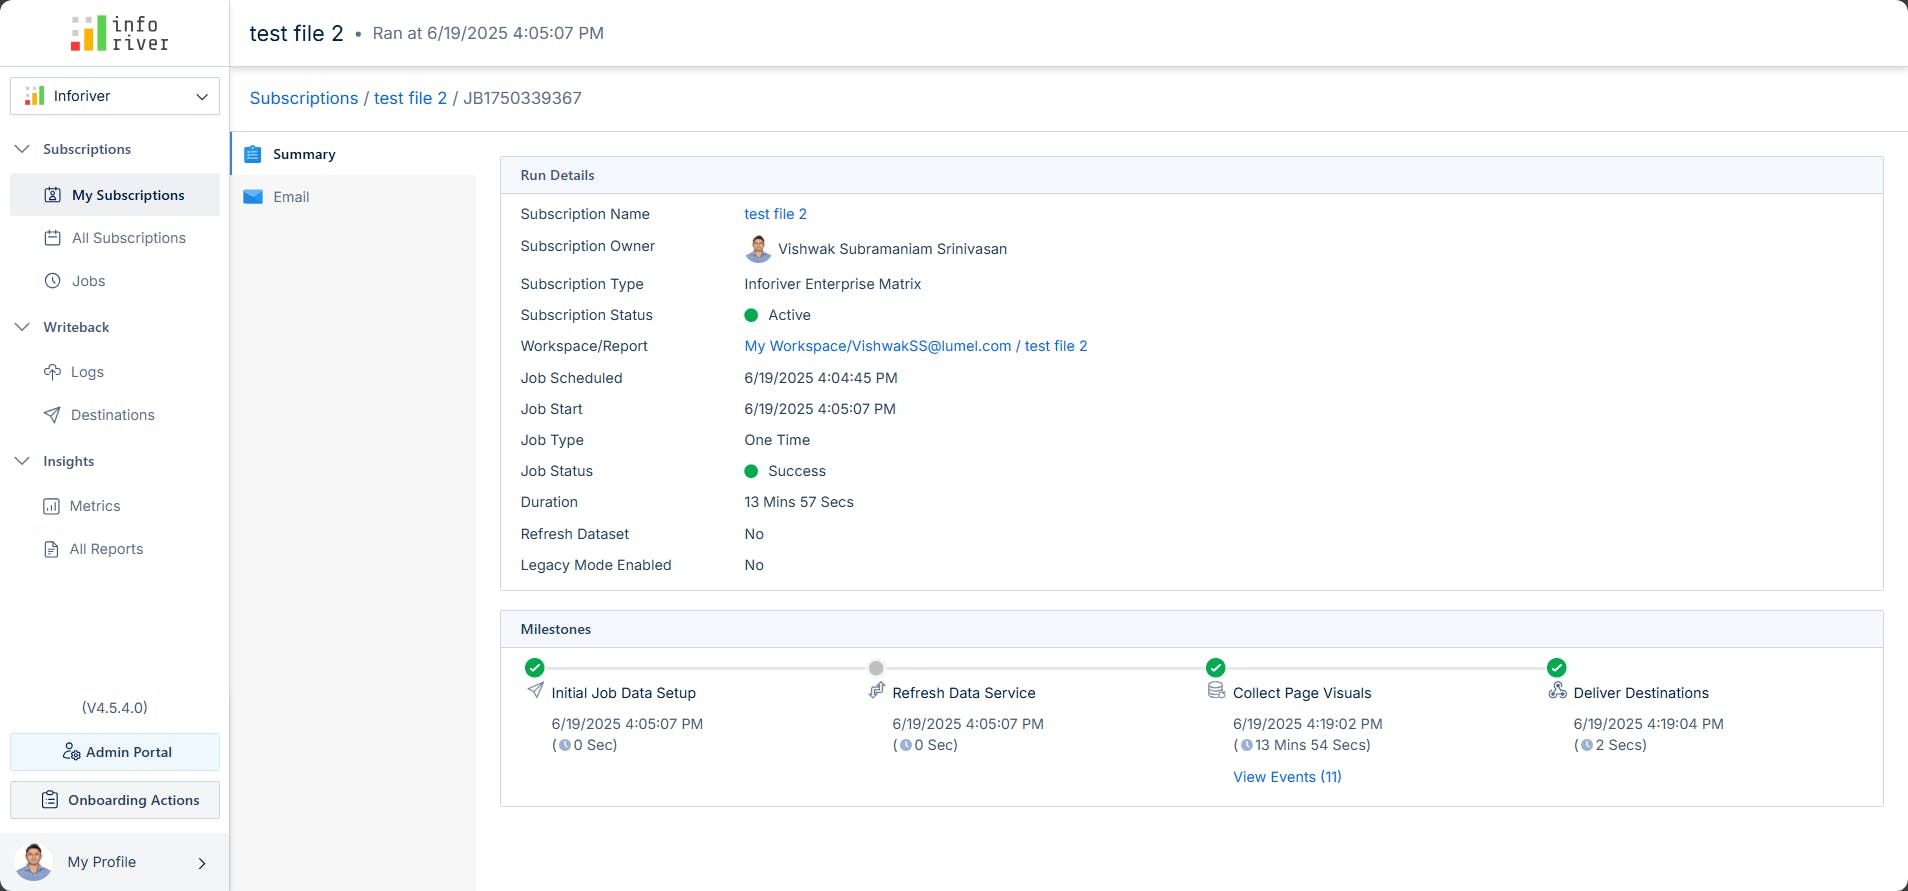The image size is (1908, 891).
Task: Click clock icon beside 2 Secs
Action: click(x=1587, y=745)
